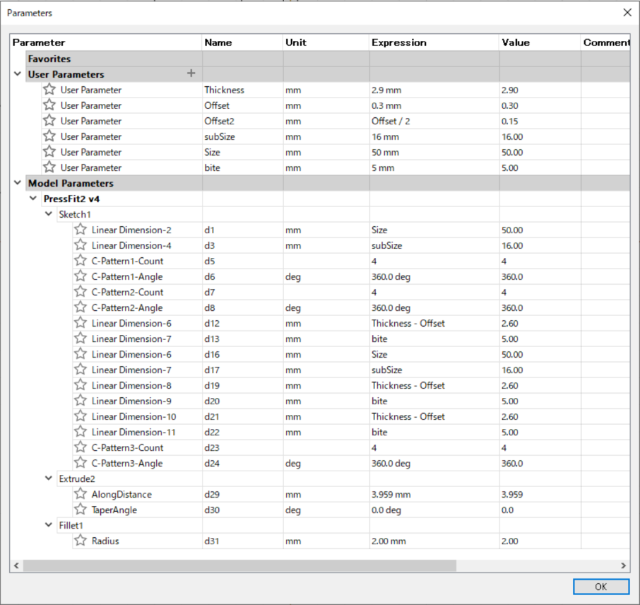Select the Name column header
640x605 pixels.
(242, 42)
